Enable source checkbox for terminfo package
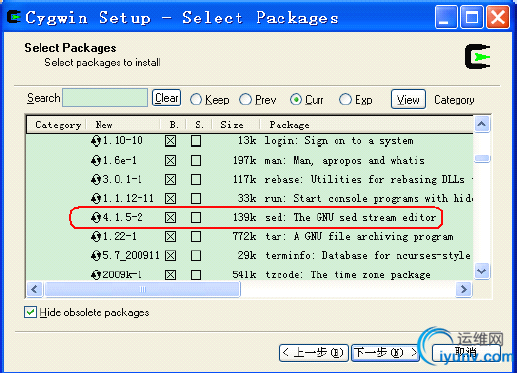Screen dimensions: 520x373 (196, 256)
